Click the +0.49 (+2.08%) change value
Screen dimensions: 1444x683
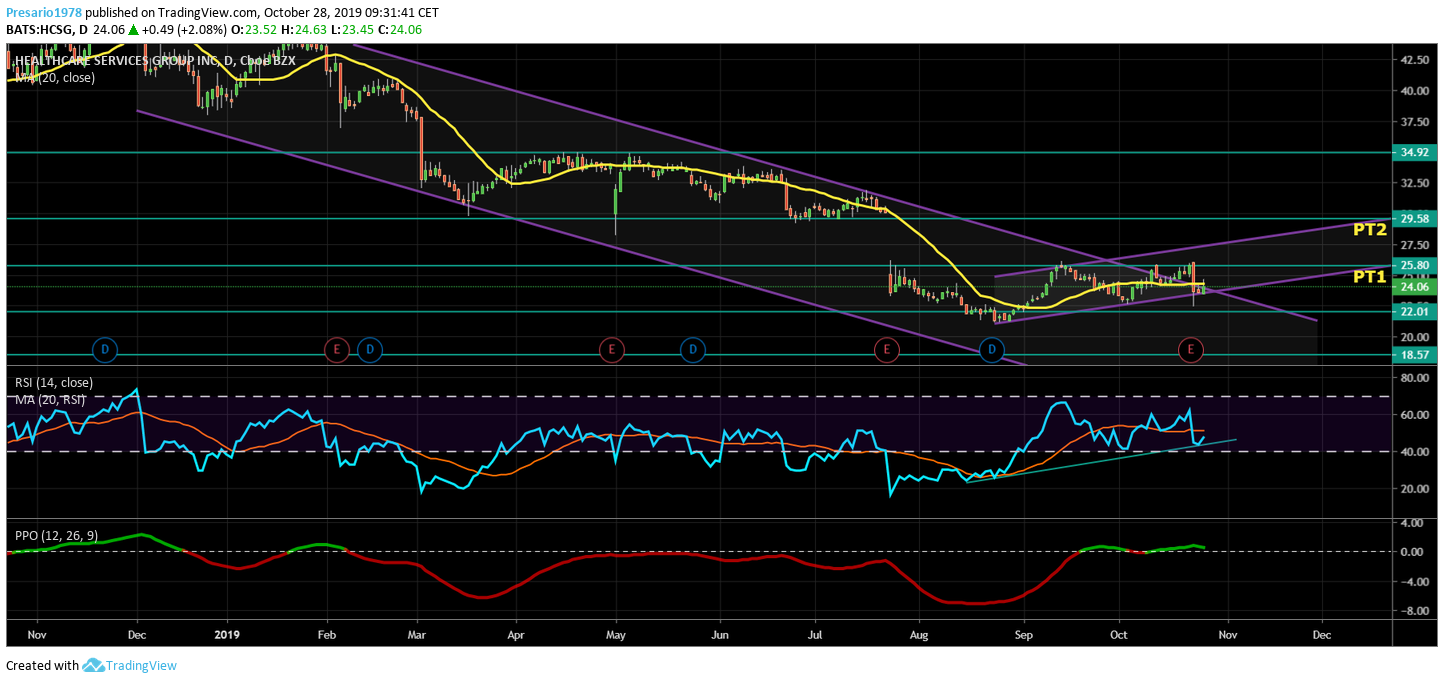pyautogui.click(x=185, y=30)
